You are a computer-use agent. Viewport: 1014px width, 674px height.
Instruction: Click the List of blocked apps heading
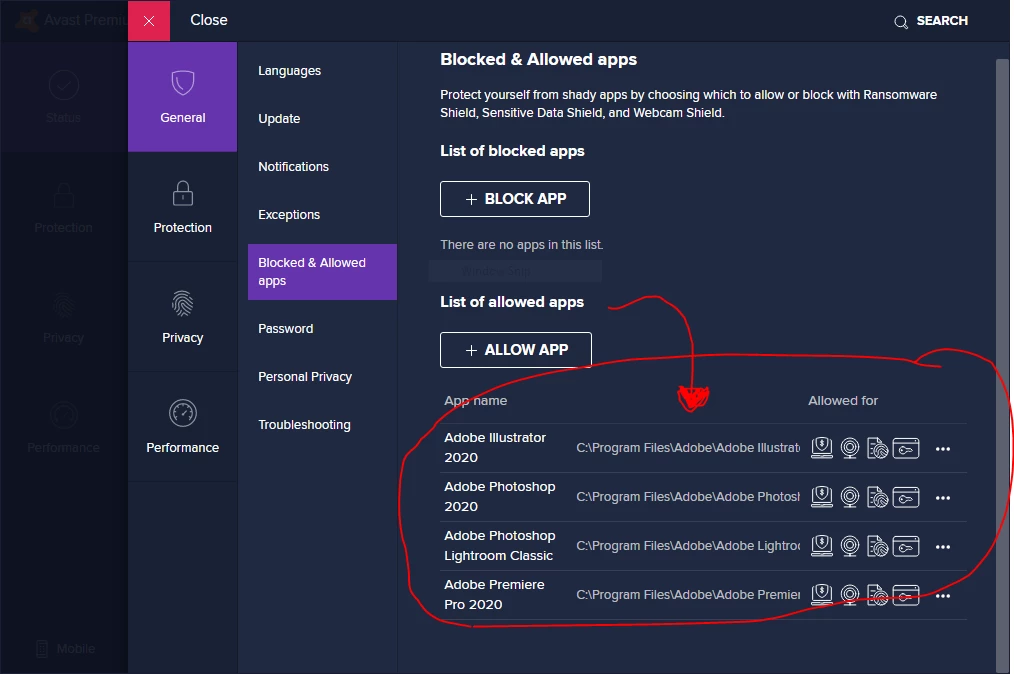pos(512,151)
